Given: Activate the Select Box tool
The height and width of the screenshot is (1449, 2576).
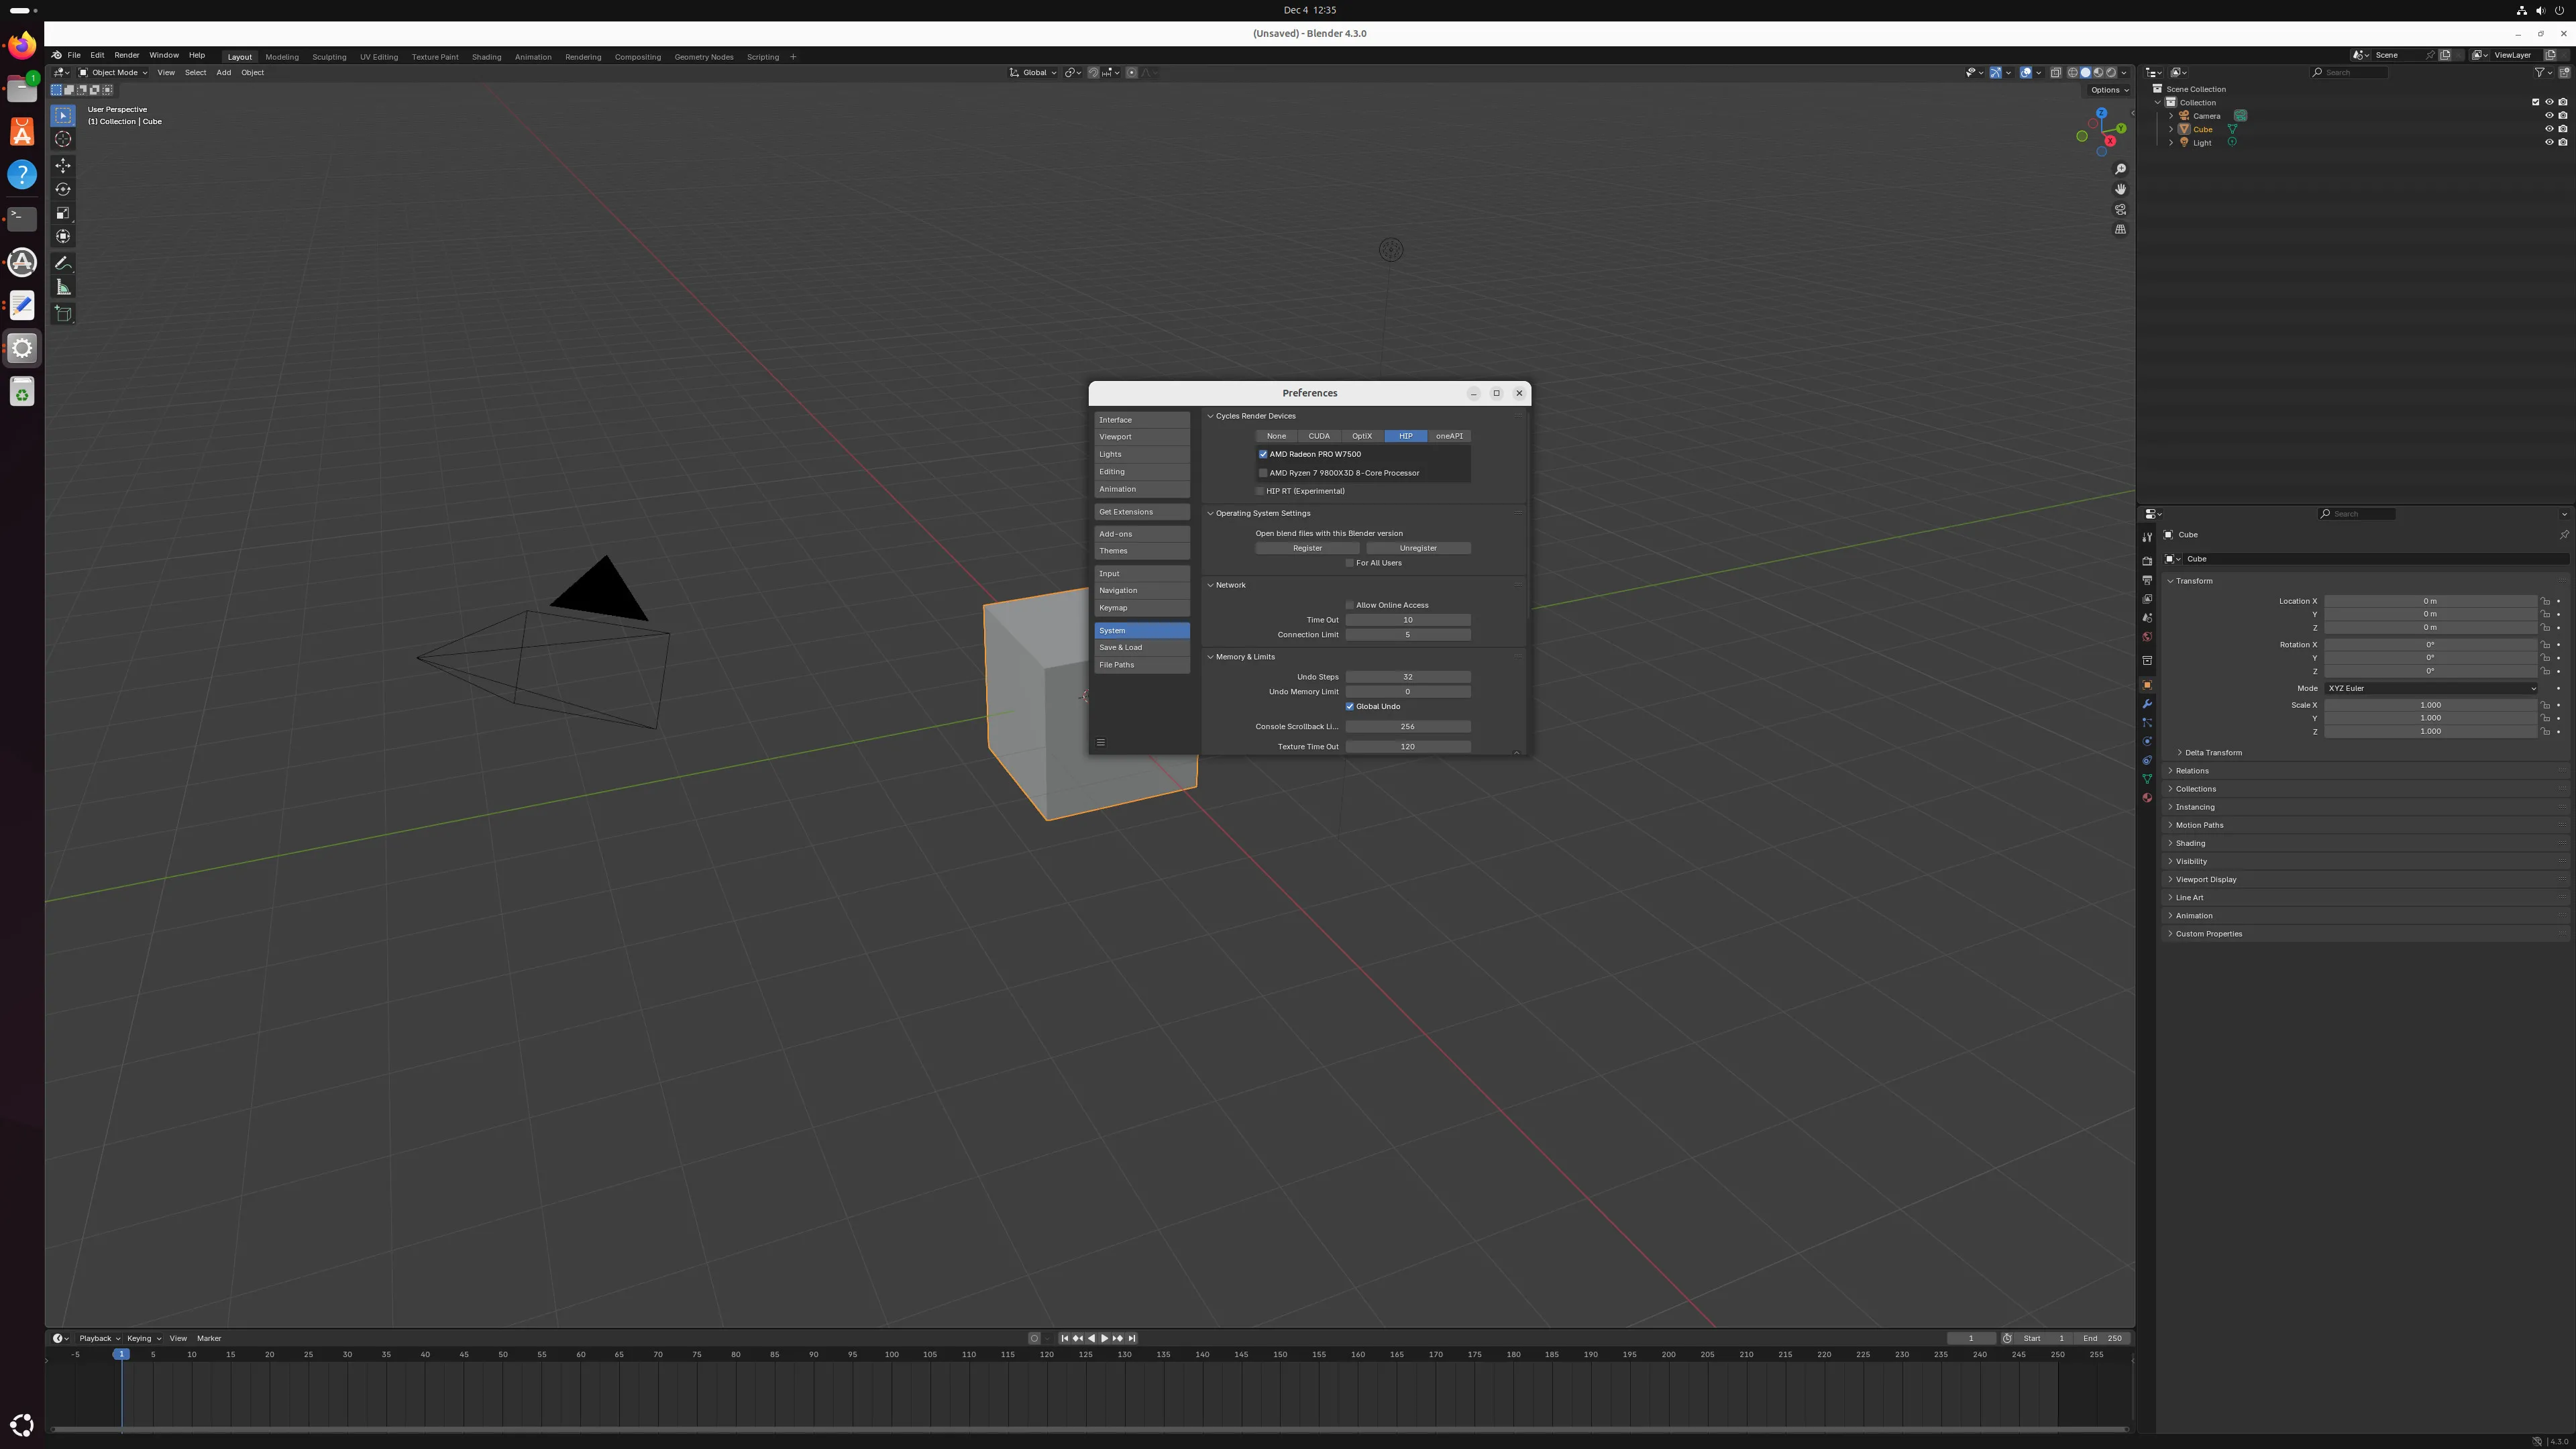Looking at the screenshot, I should click(63, 116).
